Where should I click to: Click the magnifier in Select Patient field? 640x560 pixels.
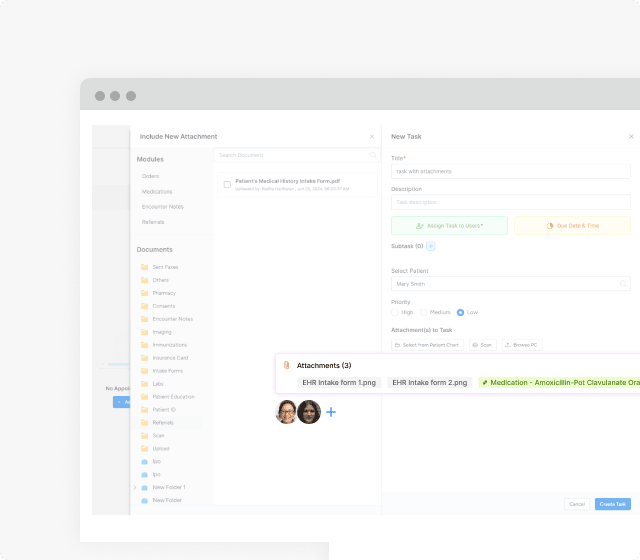pyautogui.click(x=623, y=283)
